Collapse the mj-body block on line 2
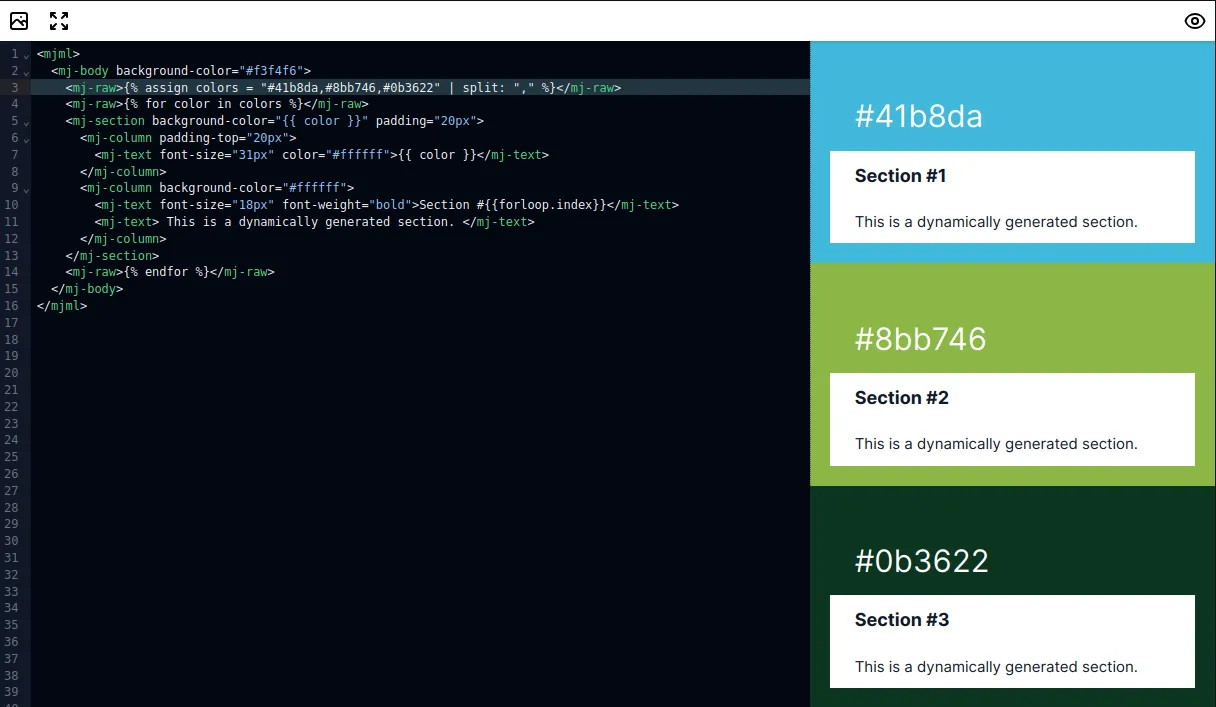The width and height of the screenshot is (1216, 707). (x=26, y=72)
